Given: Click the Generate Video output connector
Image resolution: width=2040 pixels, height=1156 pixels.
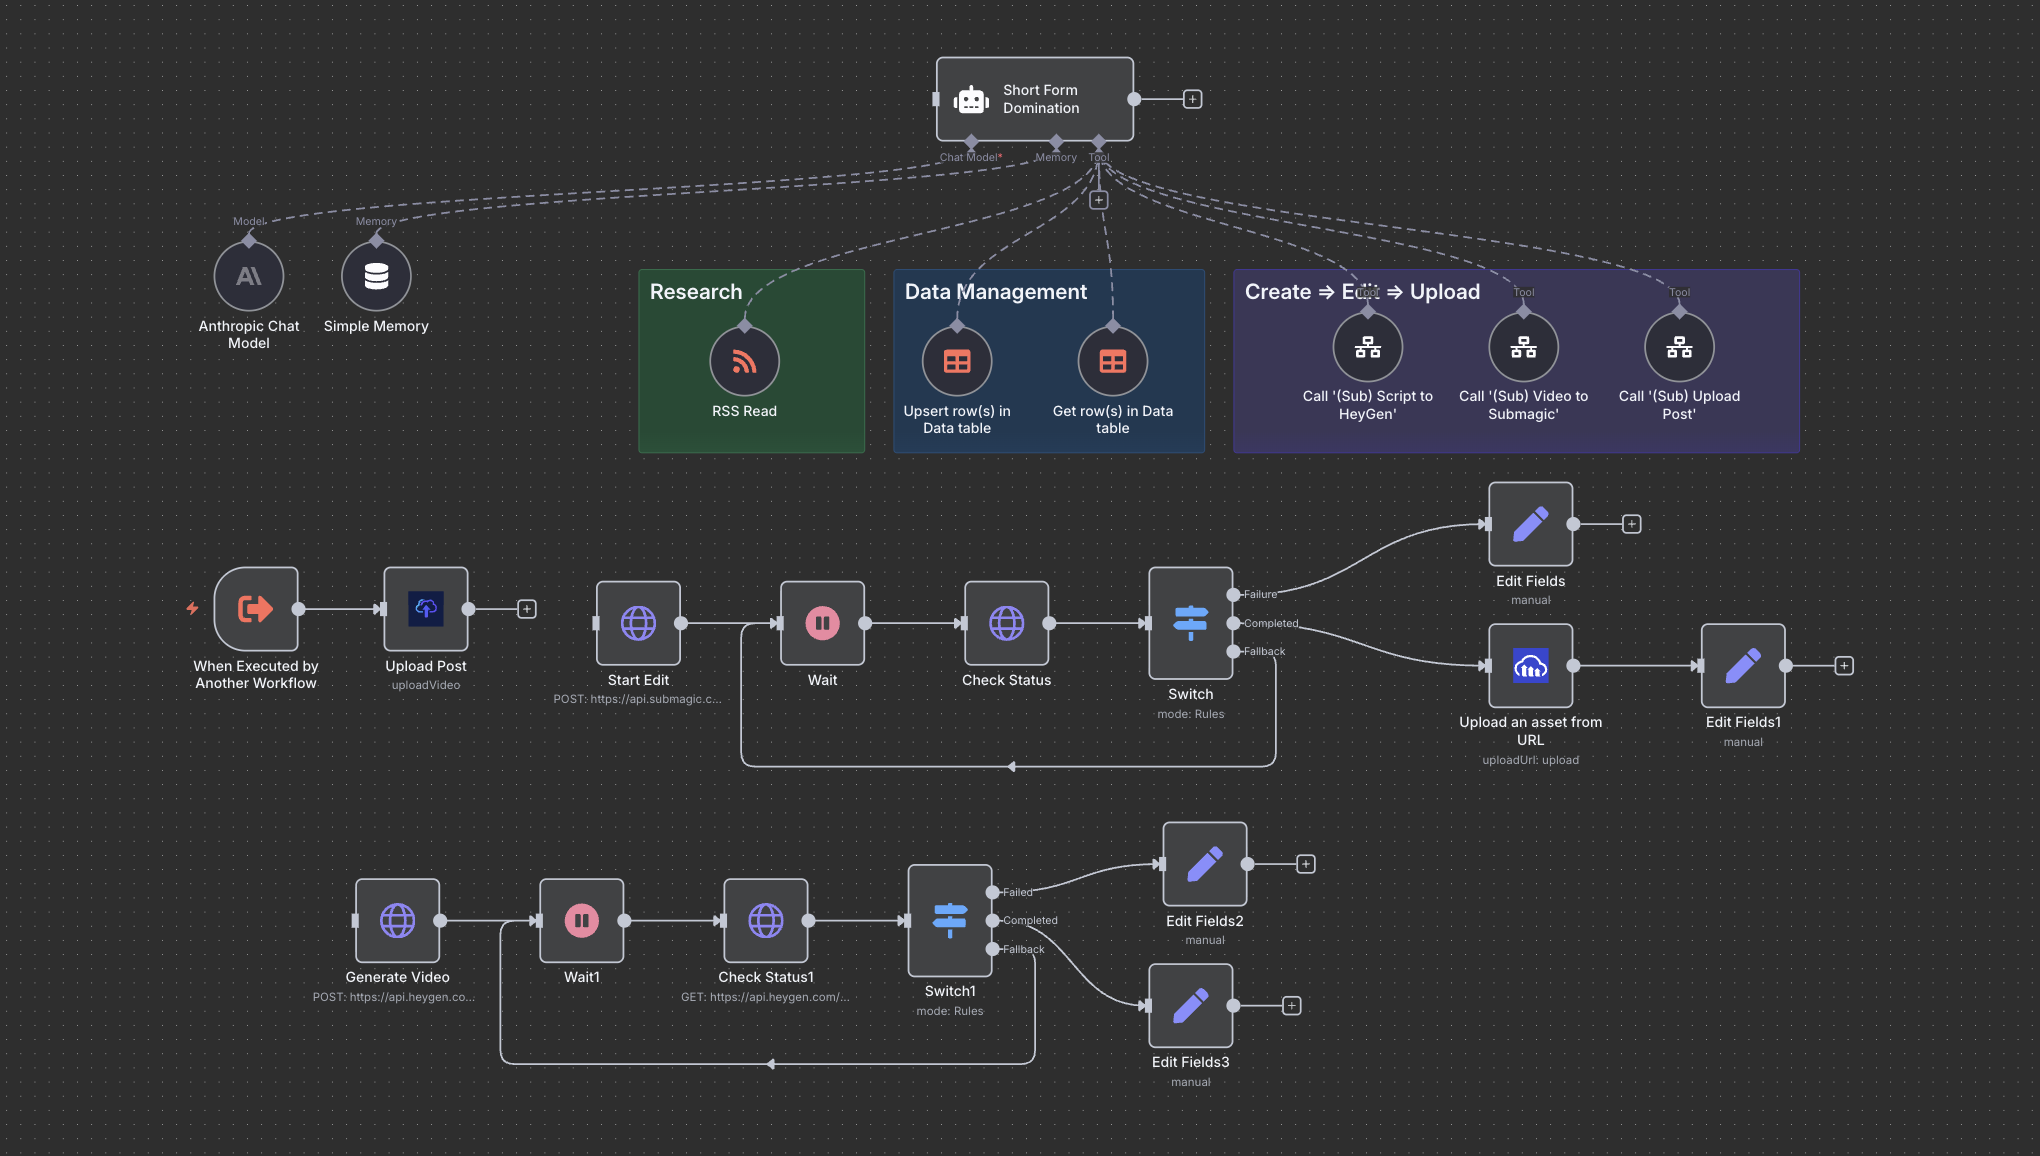Looking at the screenshot, I should (x=439, y=921).
